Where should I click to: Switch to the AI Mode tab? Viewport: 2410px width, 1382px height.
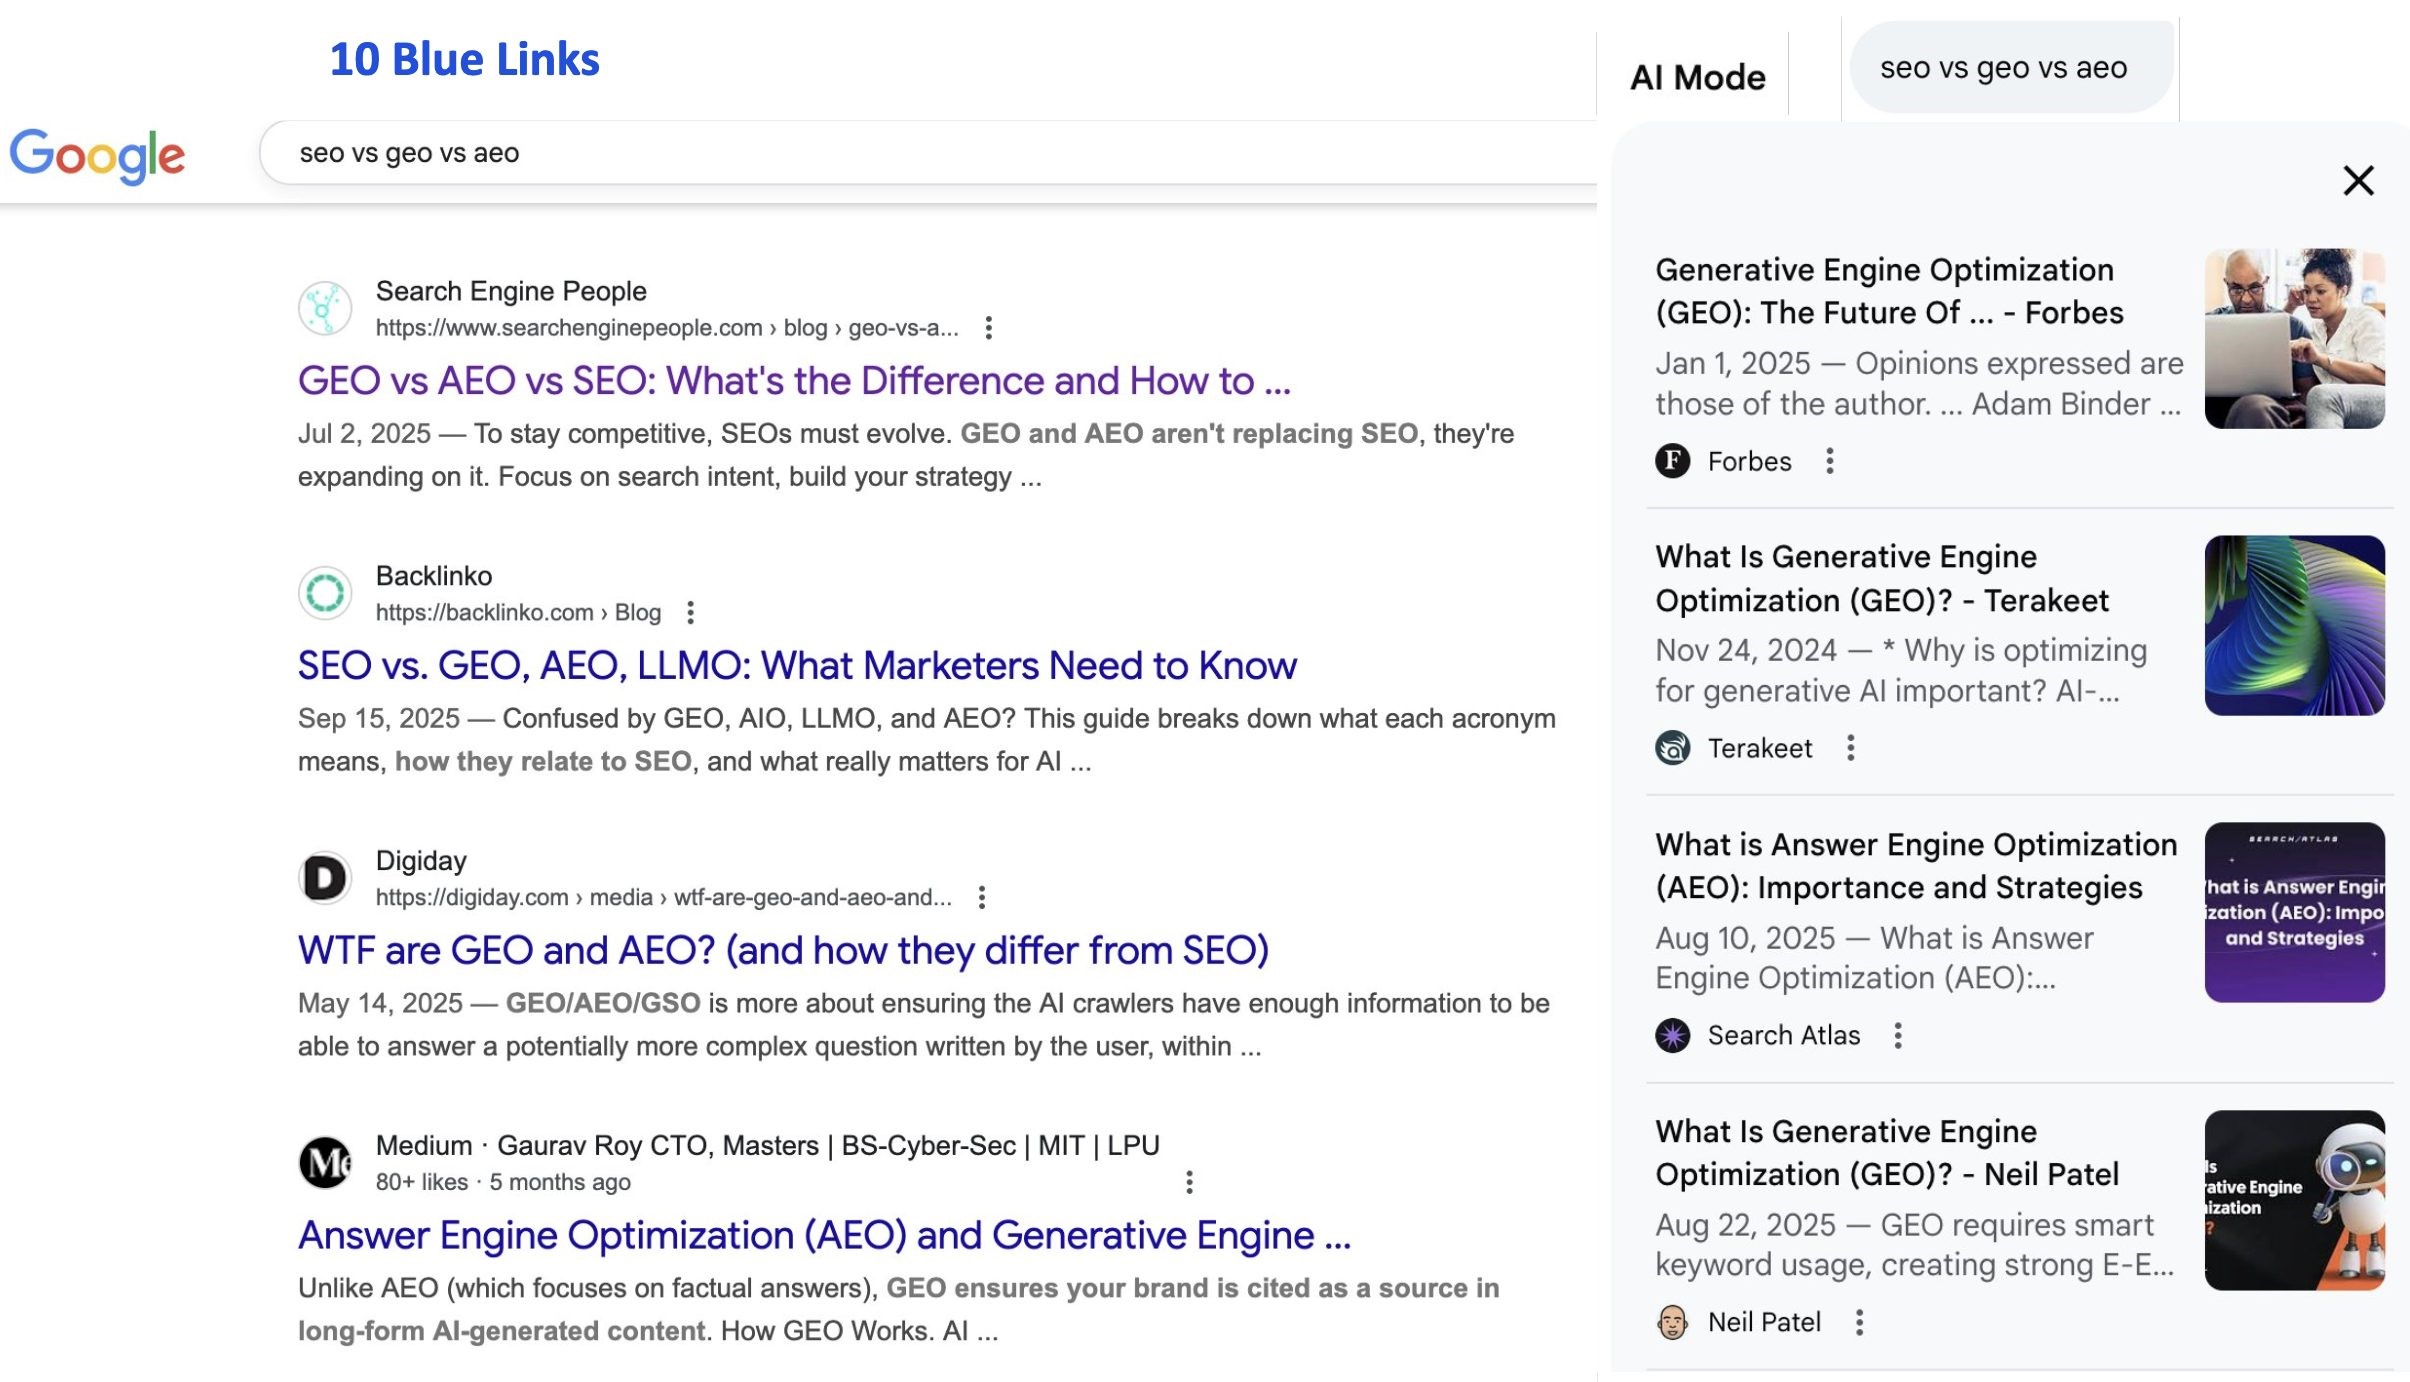coord(1696,75)
